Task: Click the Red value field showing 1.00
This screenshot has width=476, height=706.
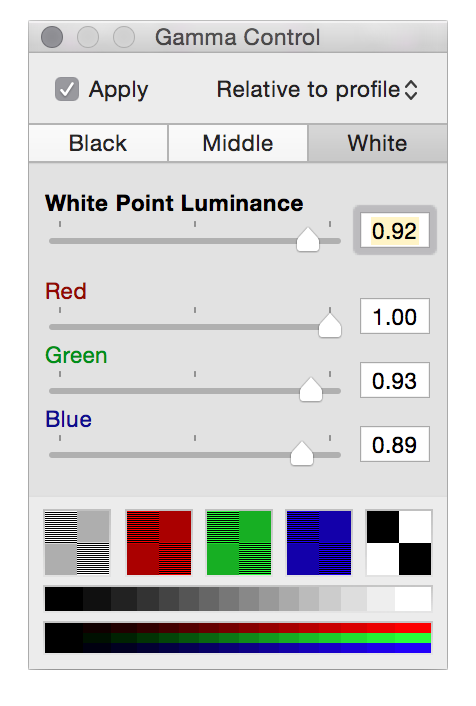Action: [x=395, y=316]
